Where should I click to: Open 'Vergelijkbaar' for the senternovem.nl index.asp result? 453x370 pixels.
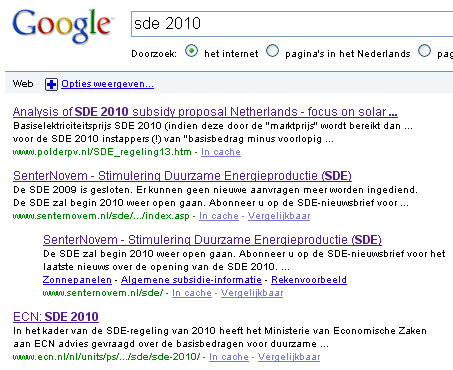click(279, 216)
